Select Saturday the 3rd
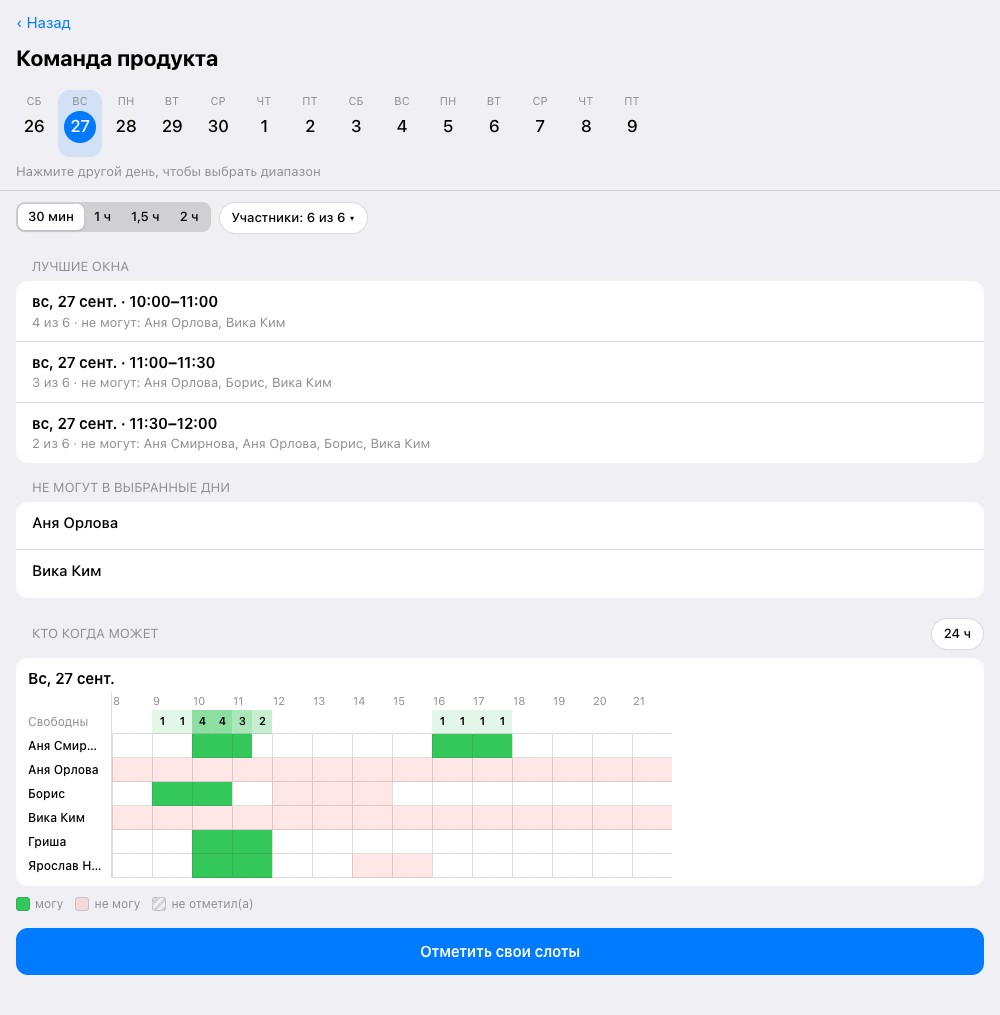This screenshot has width=1000, height=1015. pos(356,123)
